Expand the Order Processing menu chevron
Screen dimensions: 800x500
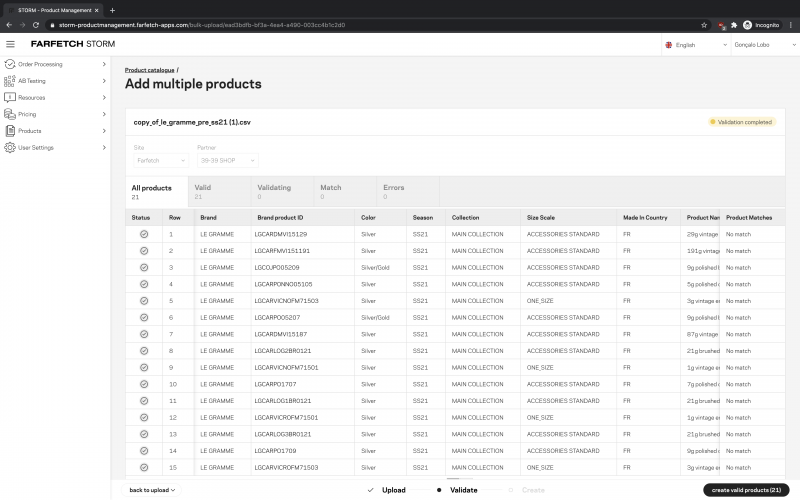[104, 64]
